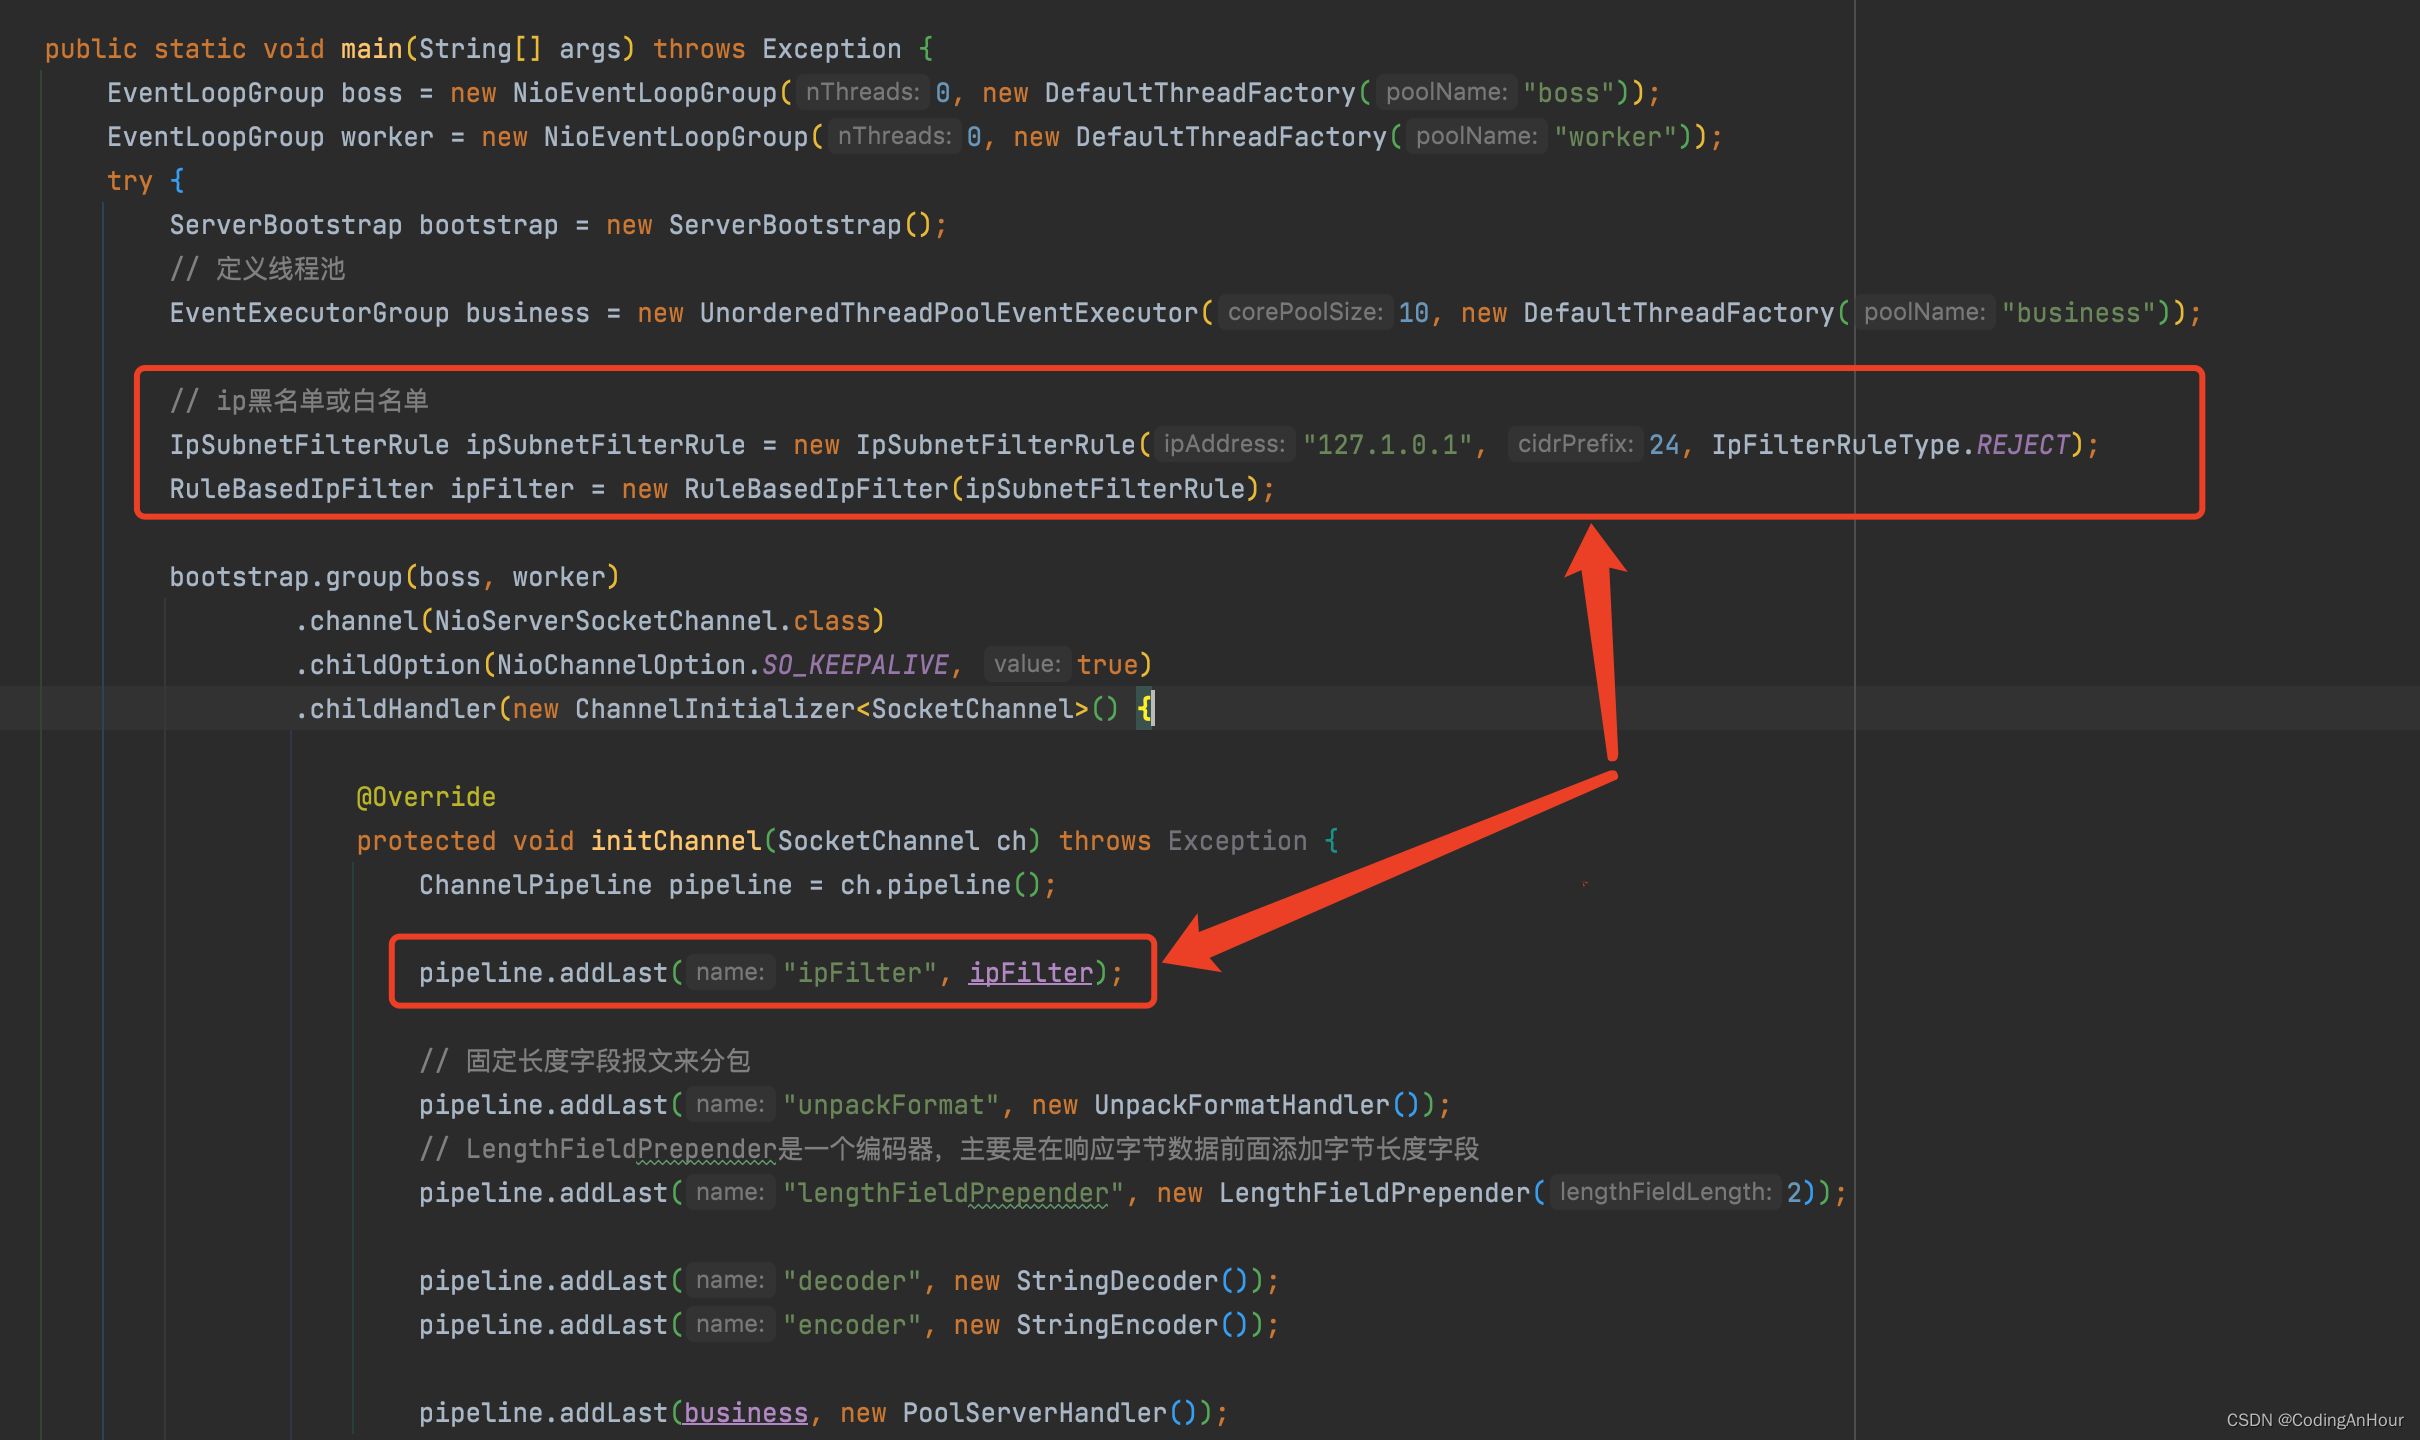Click the main method name
The image size is (2420, 1440).
(x=371, y=49)
